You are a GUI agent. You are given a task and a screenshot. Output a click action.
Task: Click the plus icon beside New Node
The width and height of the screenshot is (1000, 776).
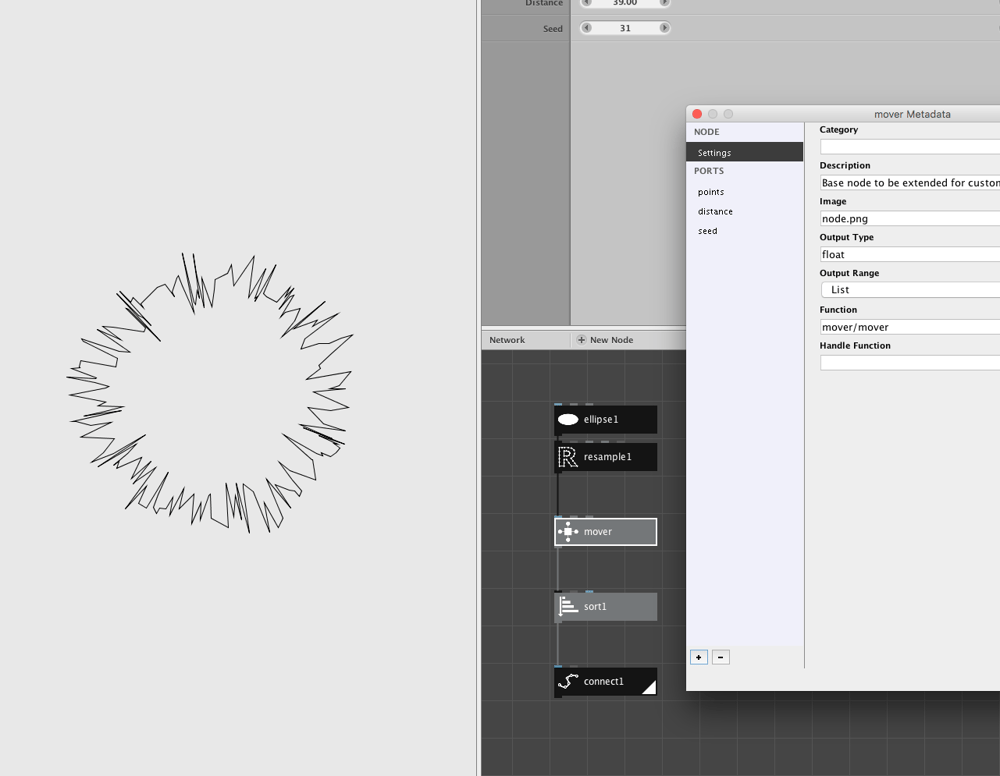click(581, 340)
